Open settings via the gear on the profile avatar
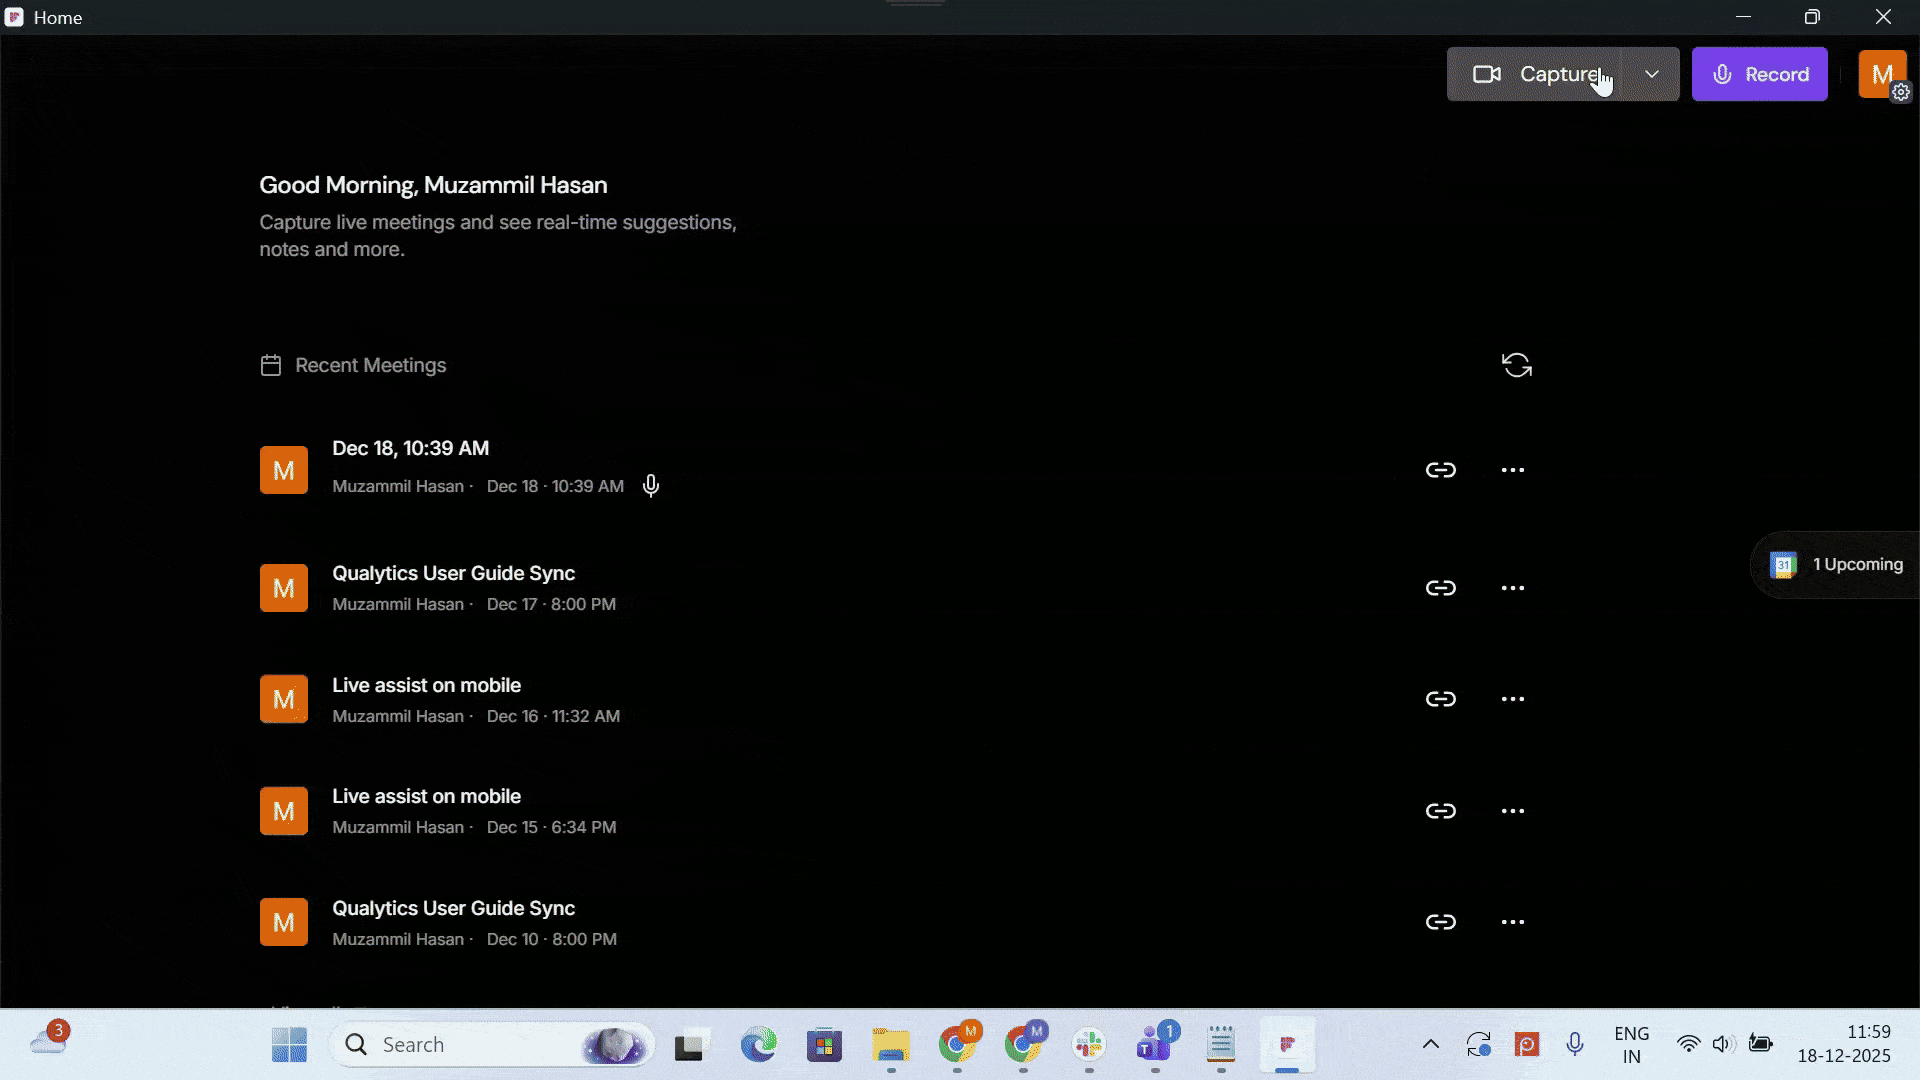Screen dimensions: 1920x1080 coord(1901,92)
